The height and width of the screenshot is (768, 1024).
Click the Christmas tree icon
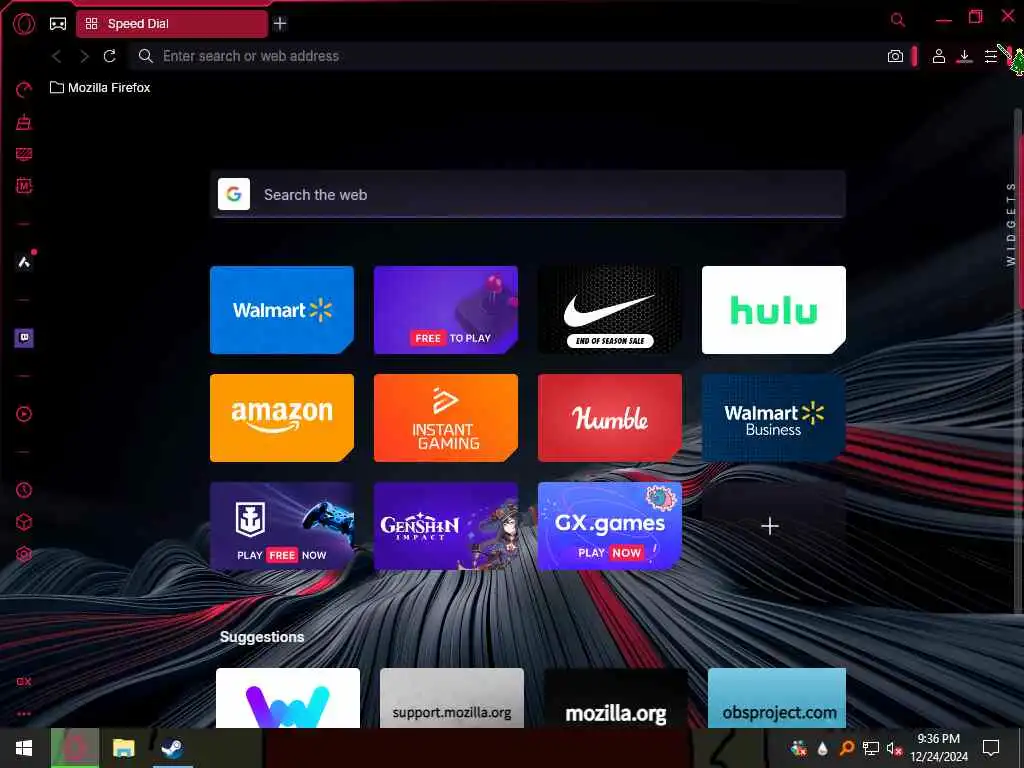[x=1016, y=62]
